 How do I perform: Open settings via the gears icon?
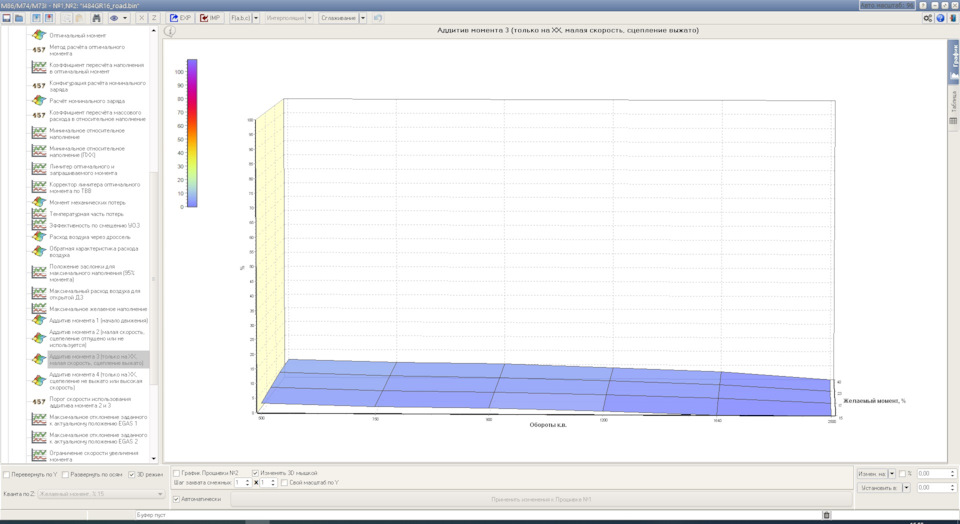click(928, 18)
